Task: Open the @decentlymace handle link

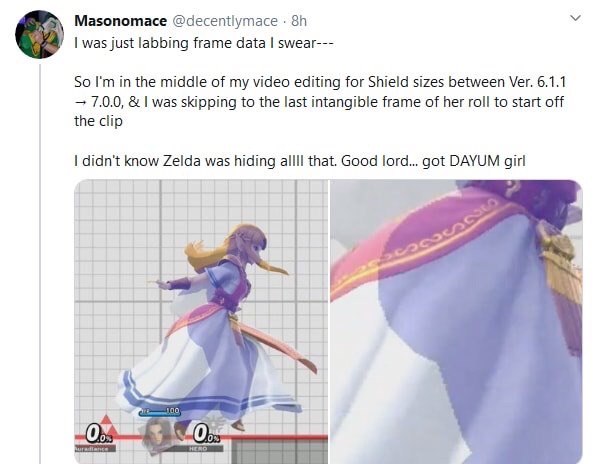Action: click(x=225, y=21)
